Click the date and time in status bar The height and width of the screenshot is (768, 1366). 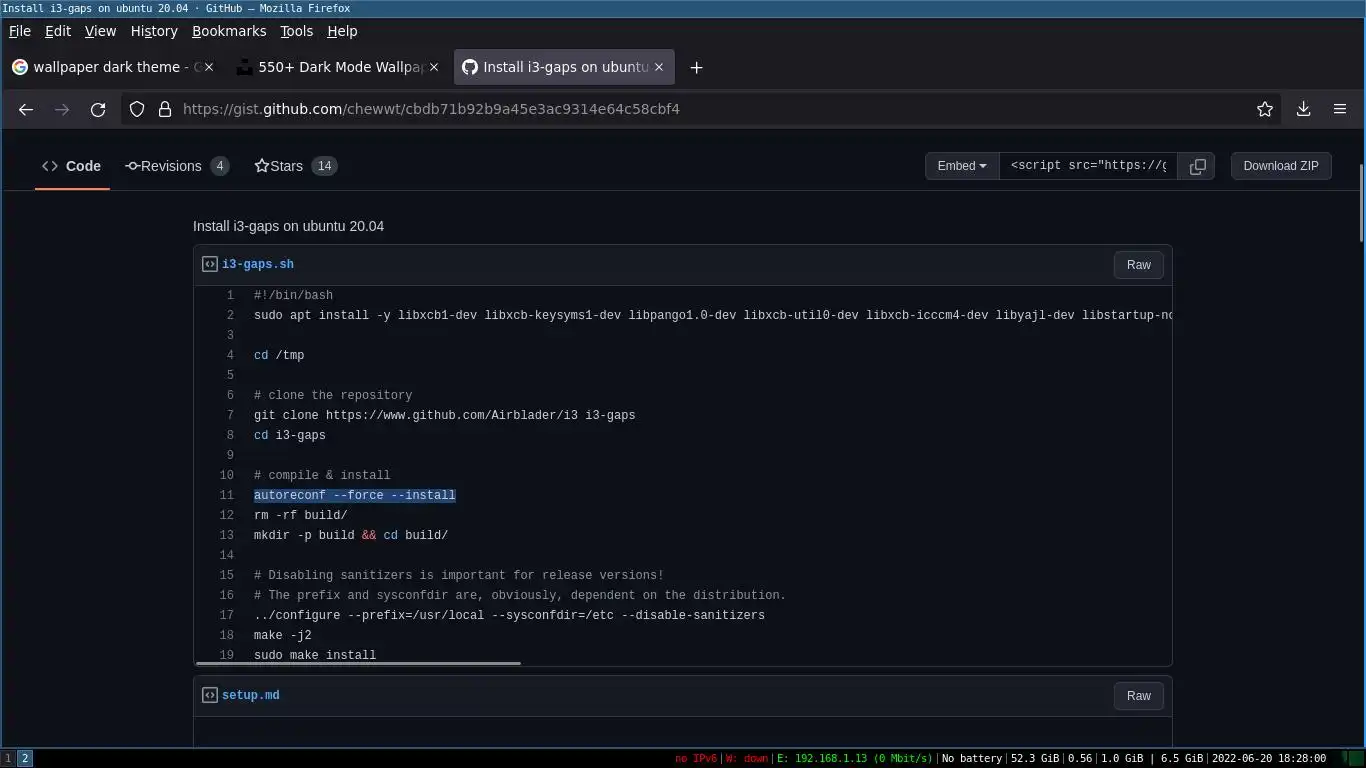pyautogui.click(x=1269, y=759)
